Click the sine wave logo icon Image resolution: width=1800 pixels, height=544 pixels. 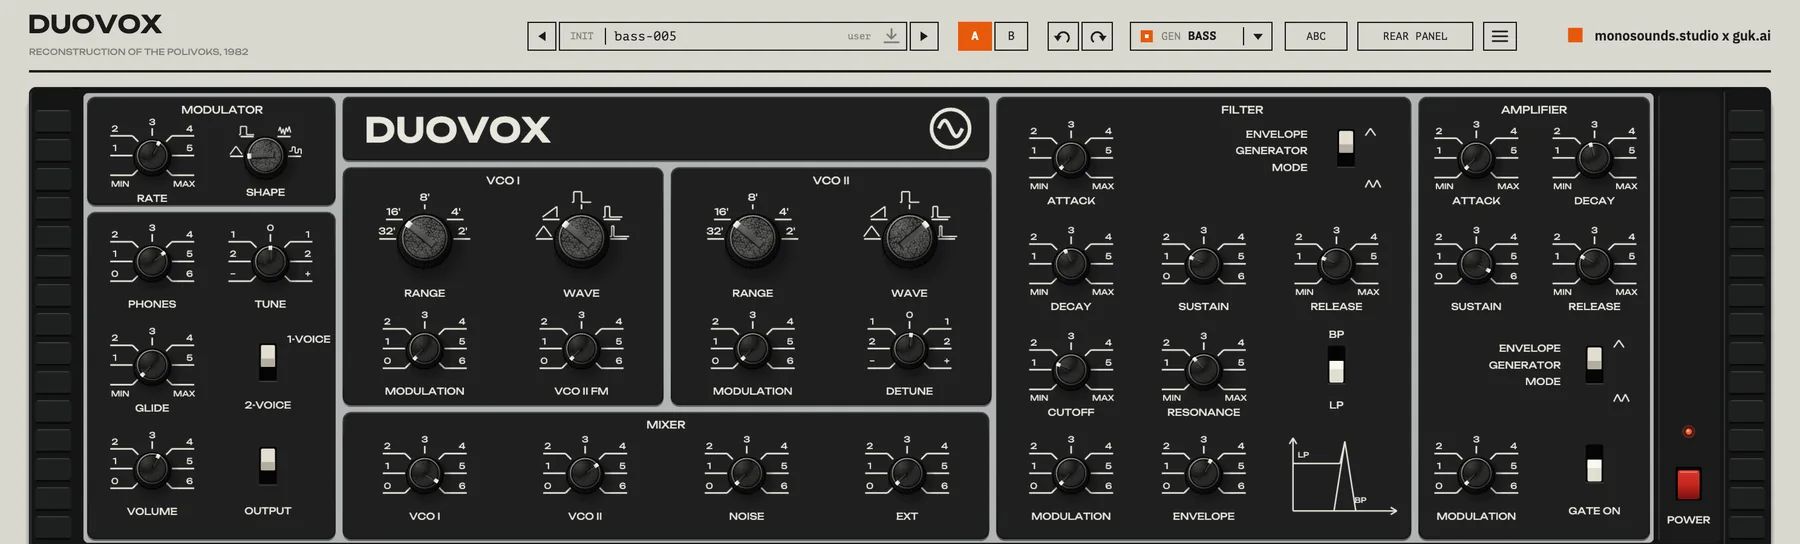click(x=949, y=129)
